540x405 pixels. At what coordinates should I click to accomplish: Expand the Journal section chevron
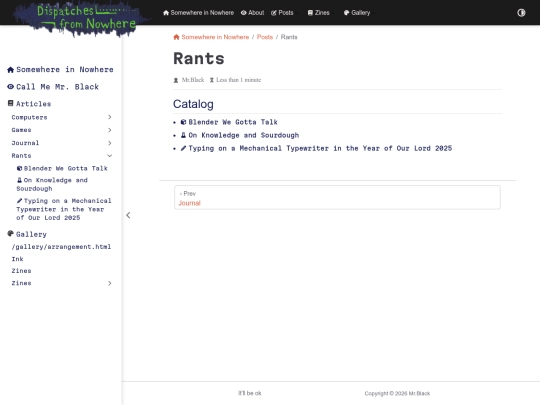(x=110, y=143)
